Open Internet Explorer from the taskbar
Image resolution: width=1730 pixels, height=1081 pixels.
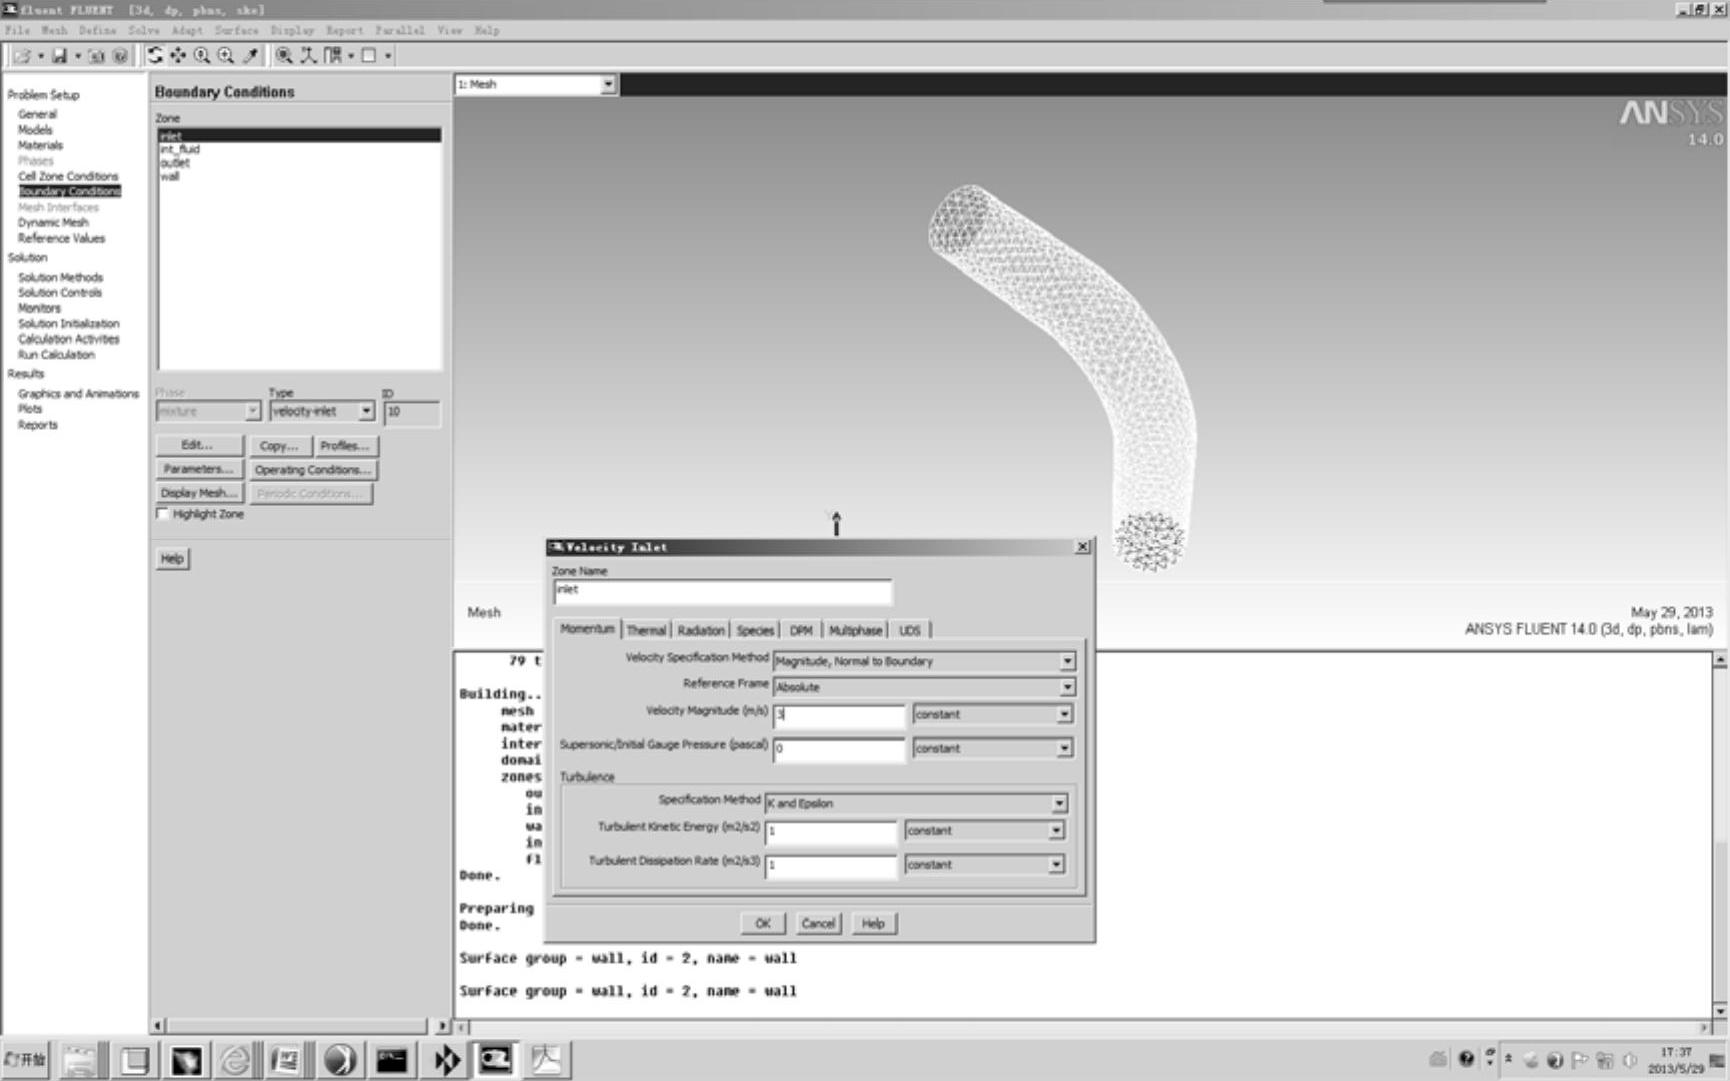[x=235, y=1060]
